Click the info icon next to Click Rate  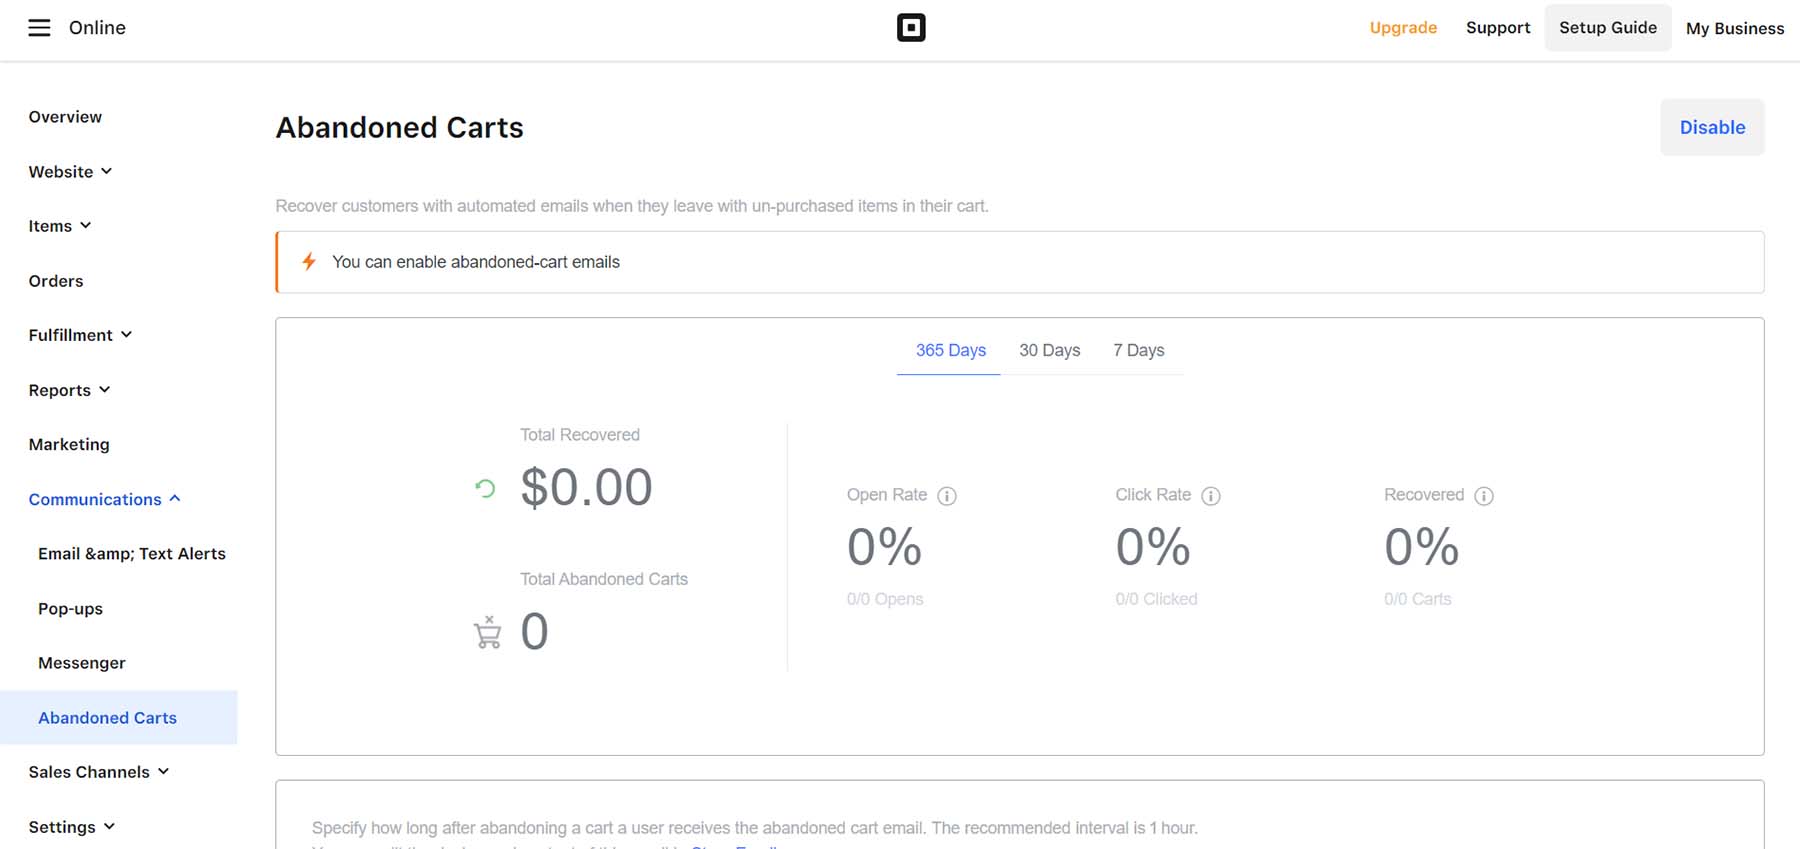[x=1212, y=495]
